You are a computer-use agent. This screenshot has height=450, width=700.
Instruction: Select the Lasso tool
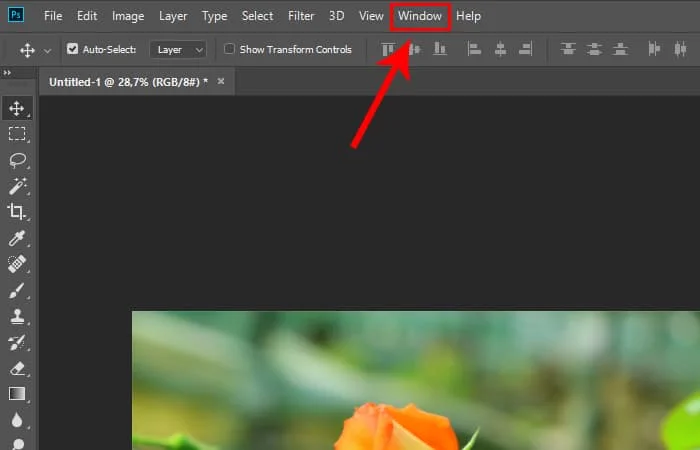(x=17, y=160)
